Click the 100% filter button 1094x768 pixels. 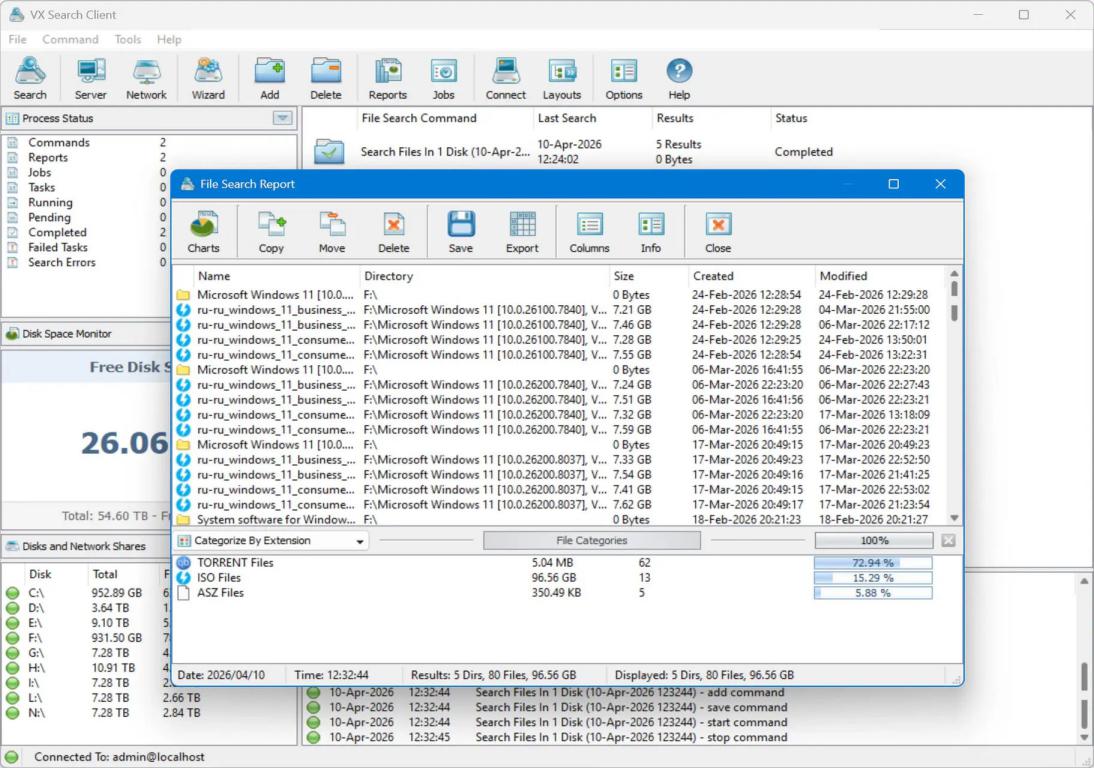[x=874, y=540]
